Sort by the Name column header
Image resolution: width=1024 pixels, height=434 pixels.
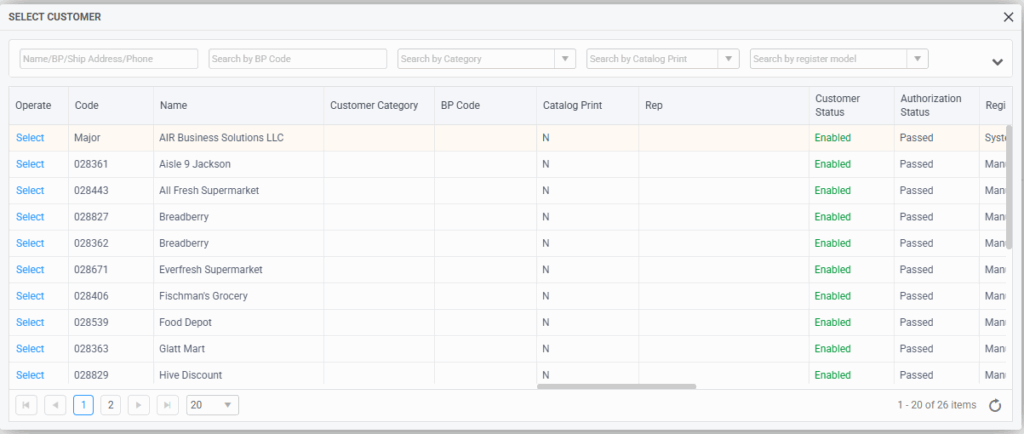click(x=173, y=105)
